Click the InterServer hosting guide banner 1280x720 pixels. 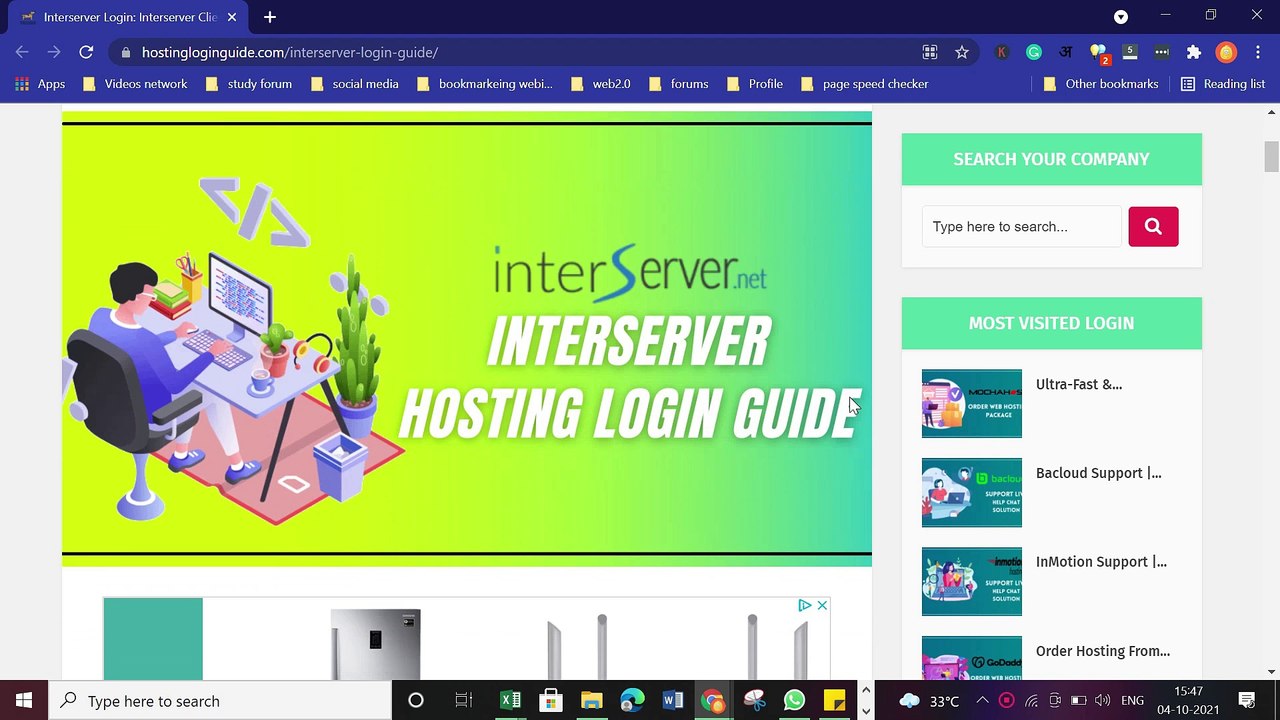467,339
